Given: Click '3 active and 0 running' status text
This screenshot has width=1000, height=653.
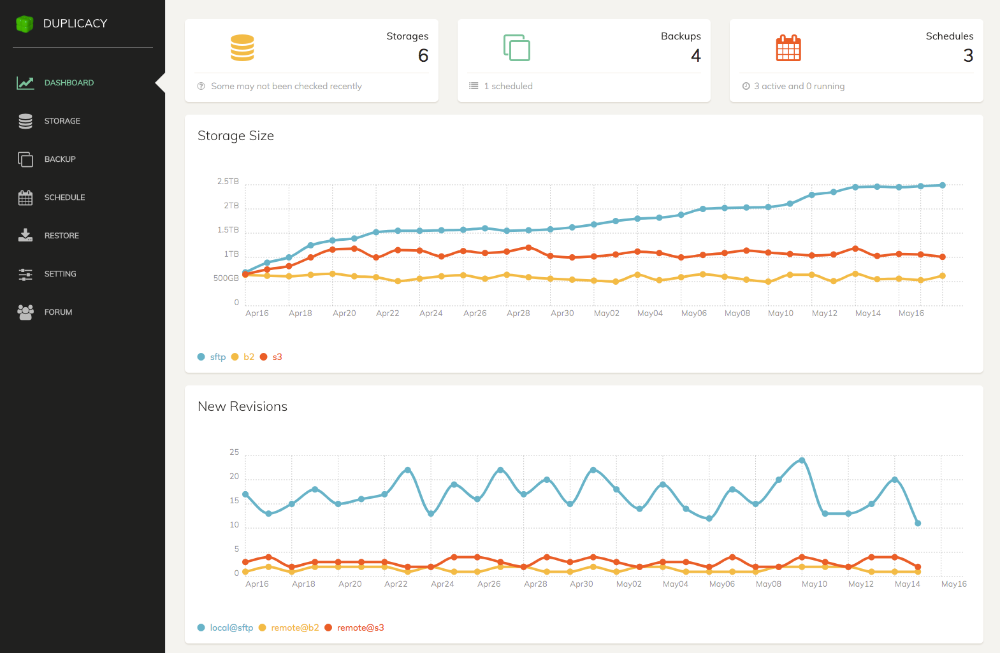Looking at the screenshot, I should tap(799, 86).
